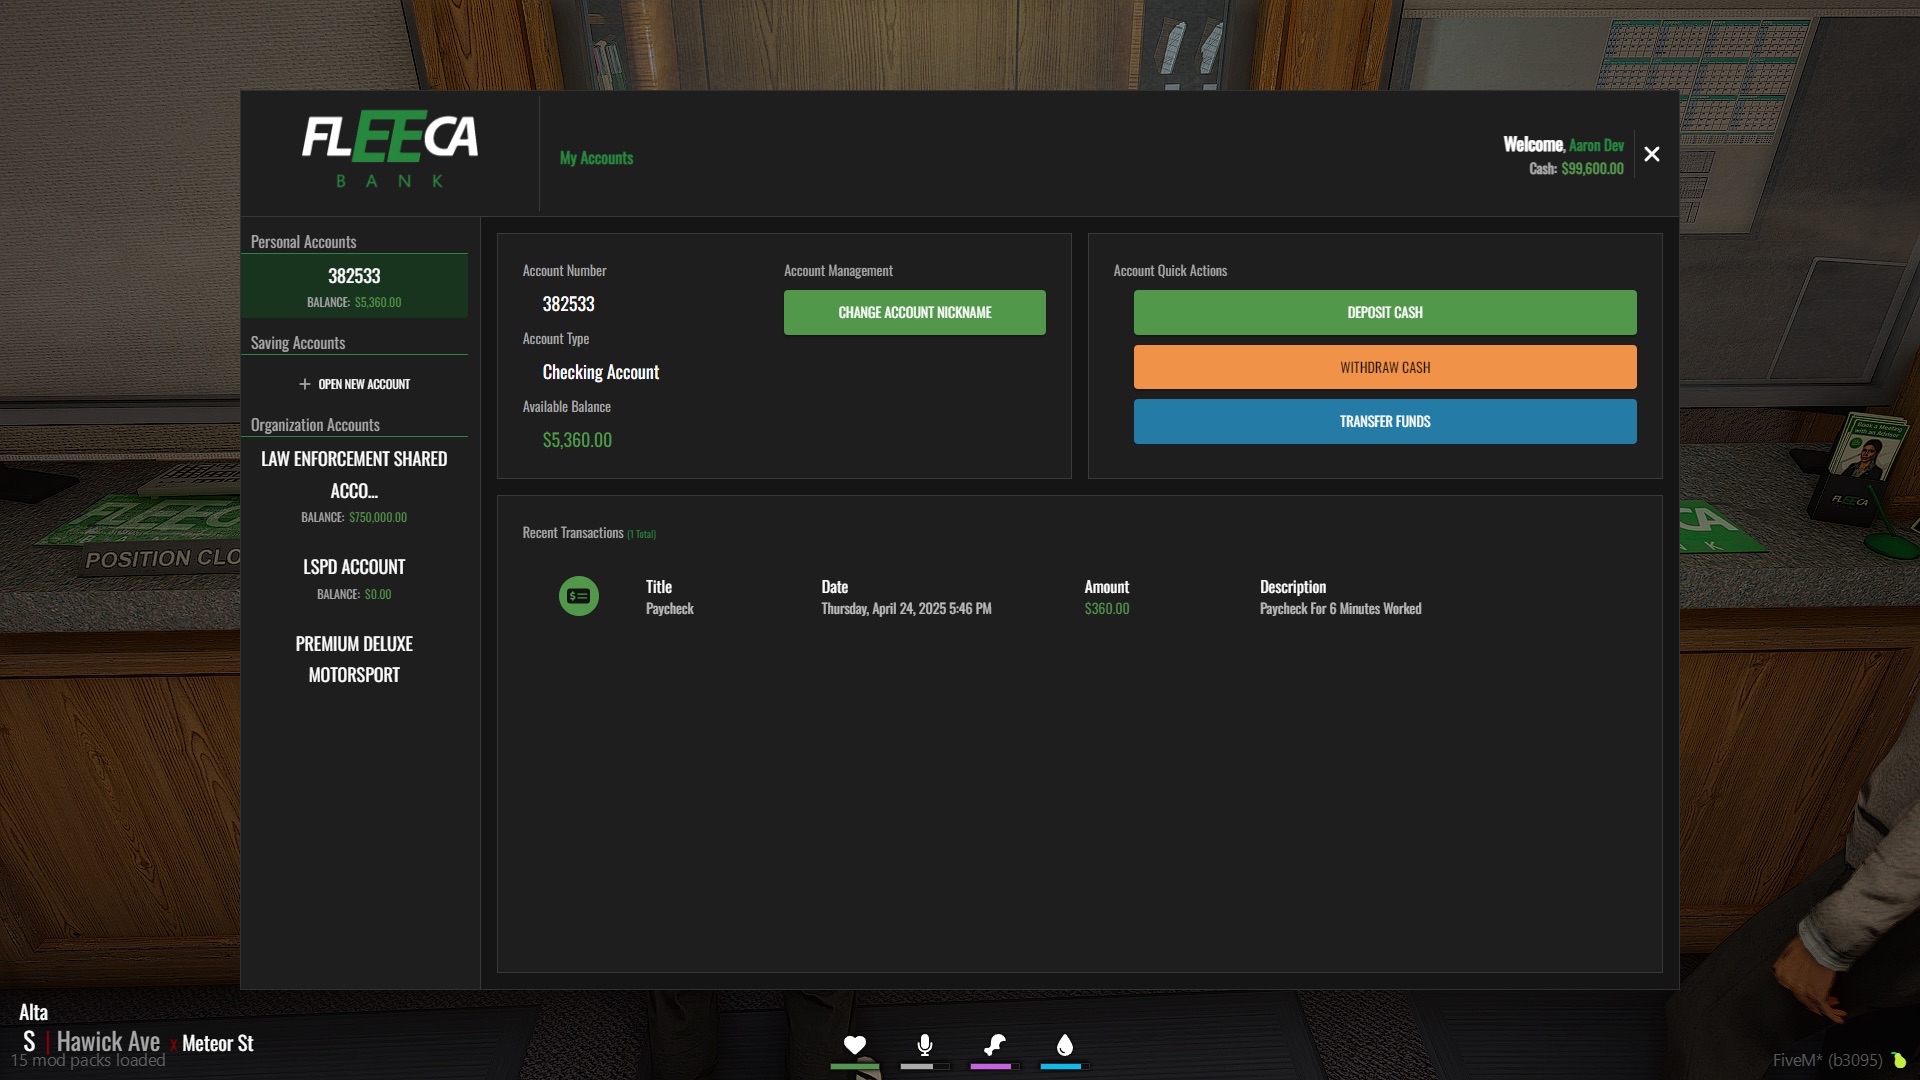Open Premium Deluxe Motorsport account
The width and height of the screenshot is (1920, 1080).
tap(354, 659)
